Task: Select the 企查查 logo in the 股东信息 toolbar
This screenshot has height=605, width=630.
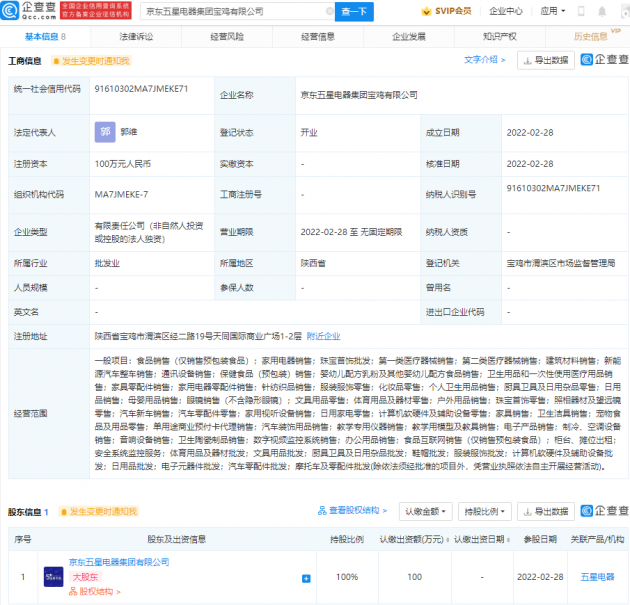Action: pyautogui.click(x=604, y=511)
